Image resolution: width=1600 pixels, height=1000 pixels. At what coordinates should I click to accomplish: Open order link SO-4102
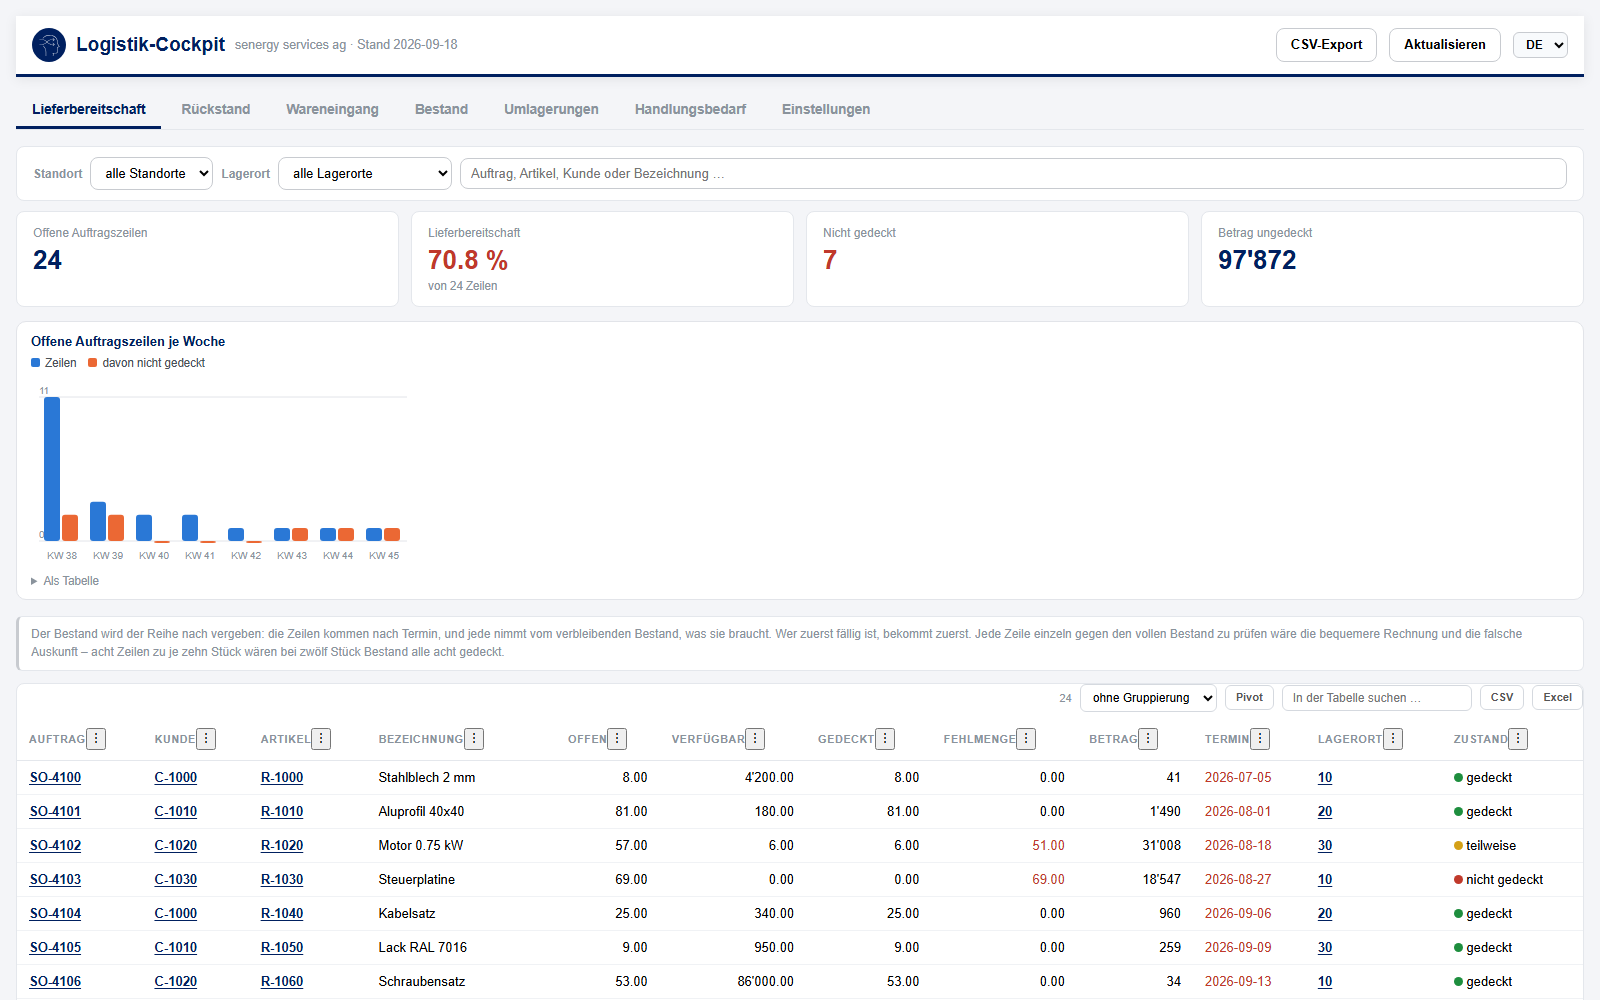tap(55, 845)
